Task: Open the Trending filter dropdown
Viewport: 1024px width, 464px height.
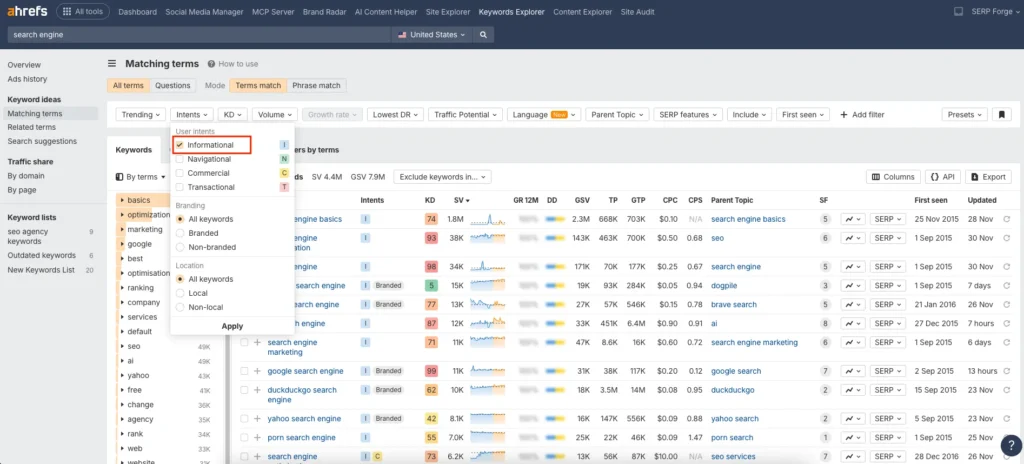Action: pyautogui.click(x=141, y=114)
